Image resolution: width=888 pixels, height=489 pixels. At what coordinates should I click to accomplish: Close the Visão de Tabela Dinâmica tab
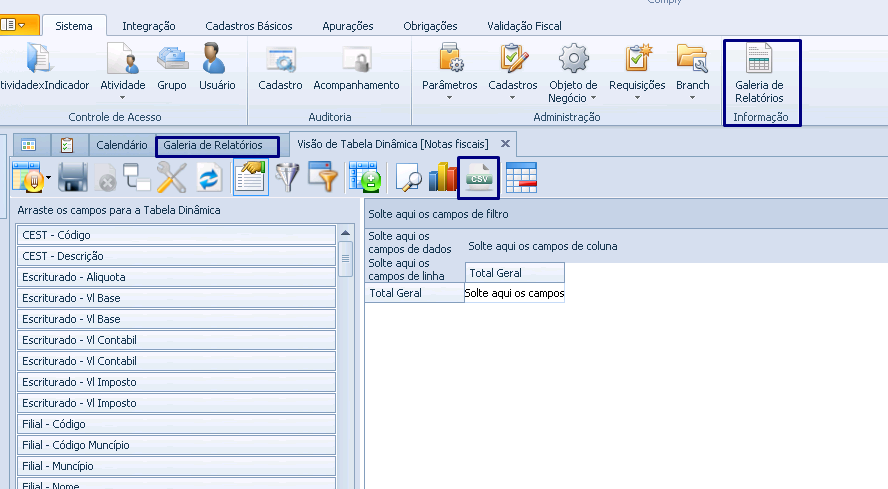(505, 144)
